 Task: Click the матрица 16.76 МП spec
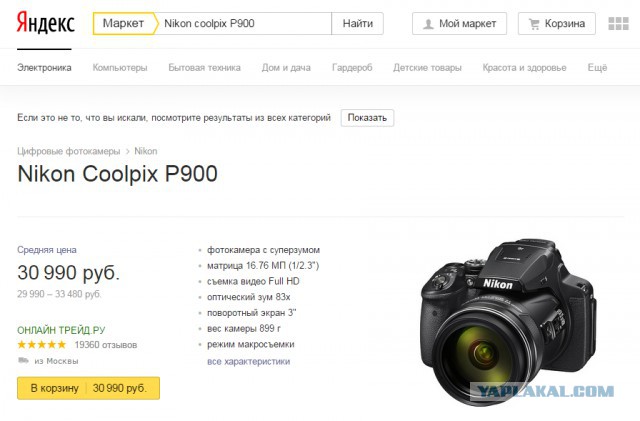263,266
